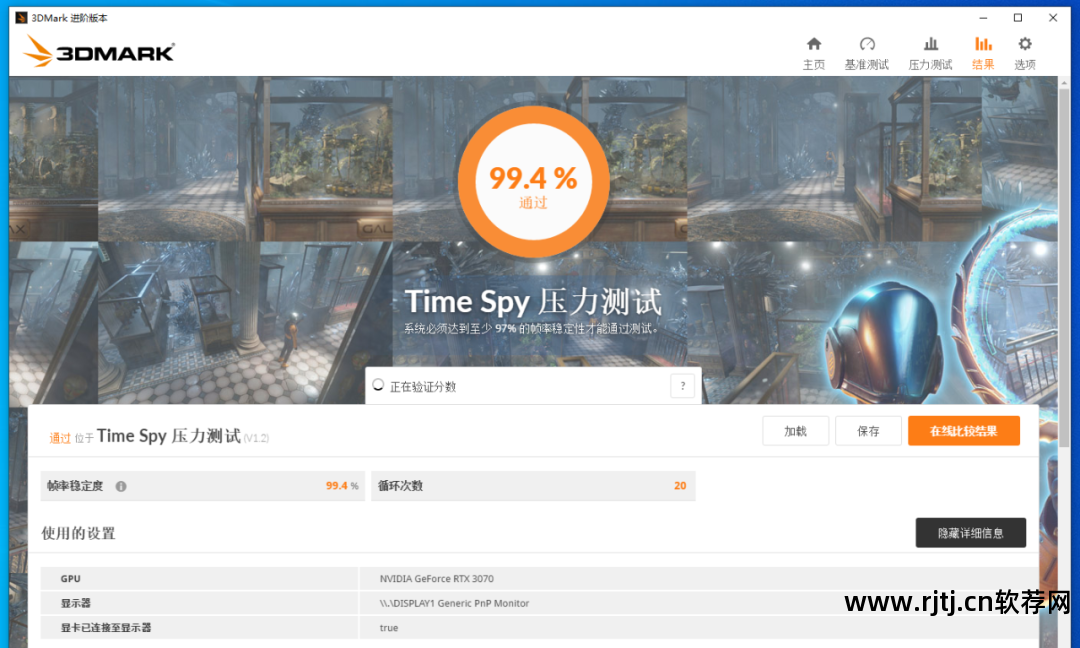Click 隐藏详细信息 to hide details
Image resolution: width=1080 pixels, height=648 pixels.
[x=970, y=533]
